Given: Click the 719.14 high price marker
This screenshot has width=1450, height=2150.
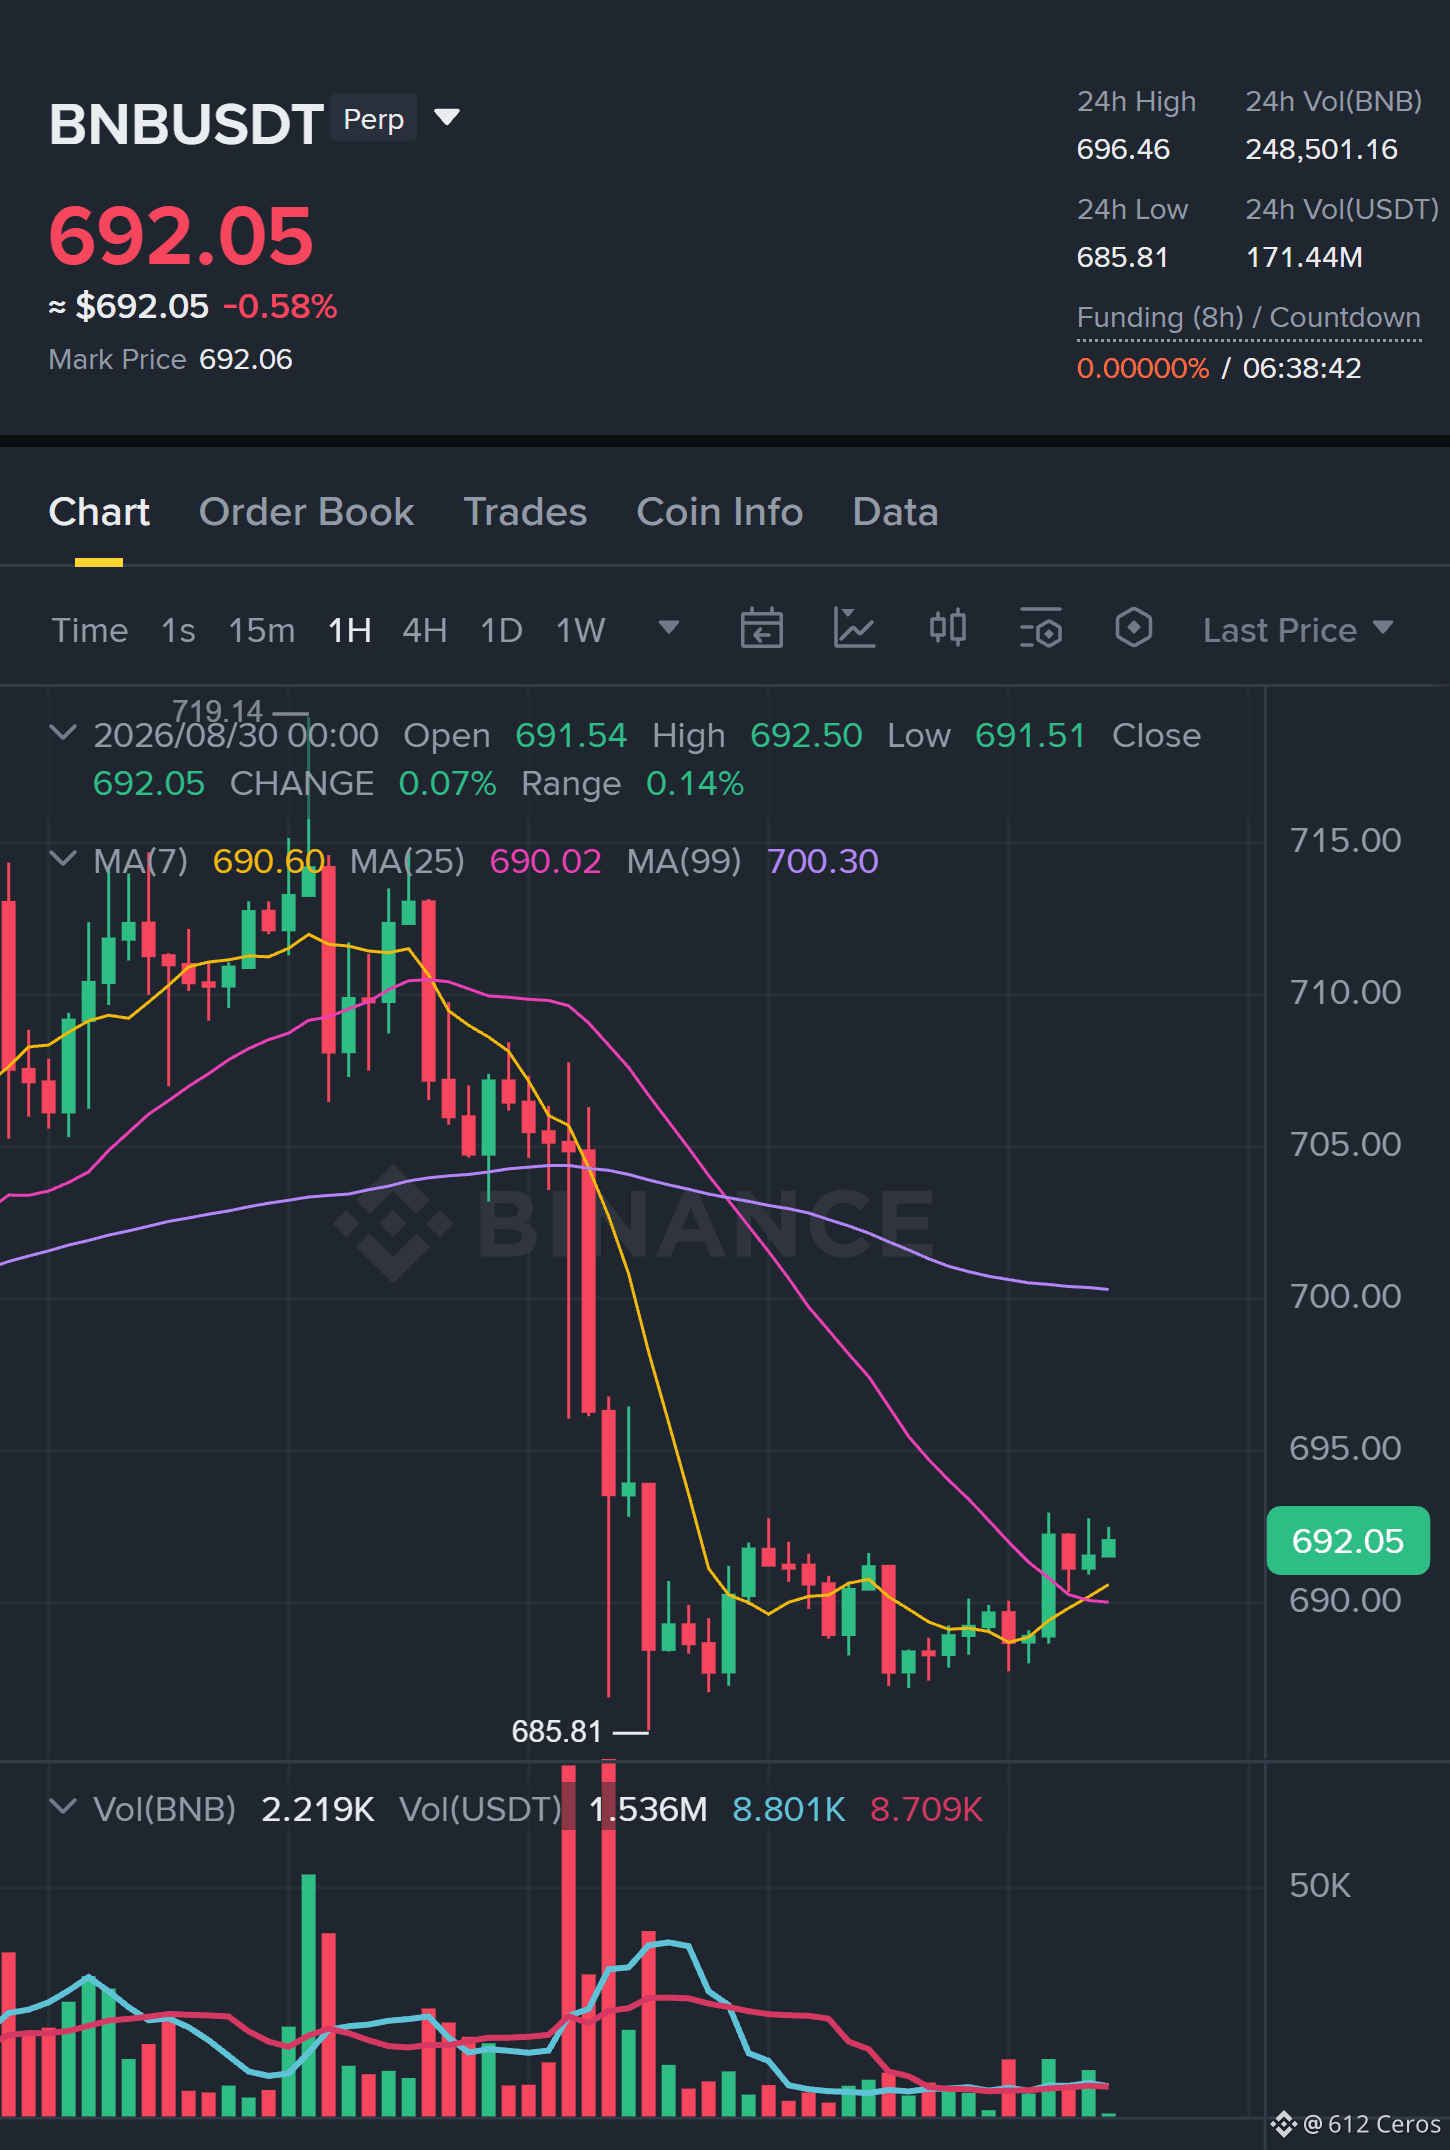Looking at the screenshot, I should click(218, 711).
